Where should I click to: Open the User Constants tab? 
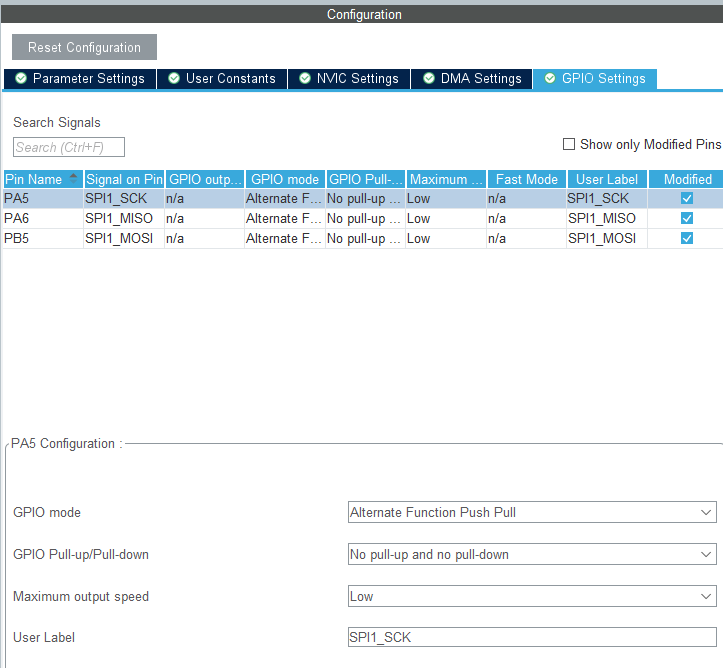tap(222, 79)
